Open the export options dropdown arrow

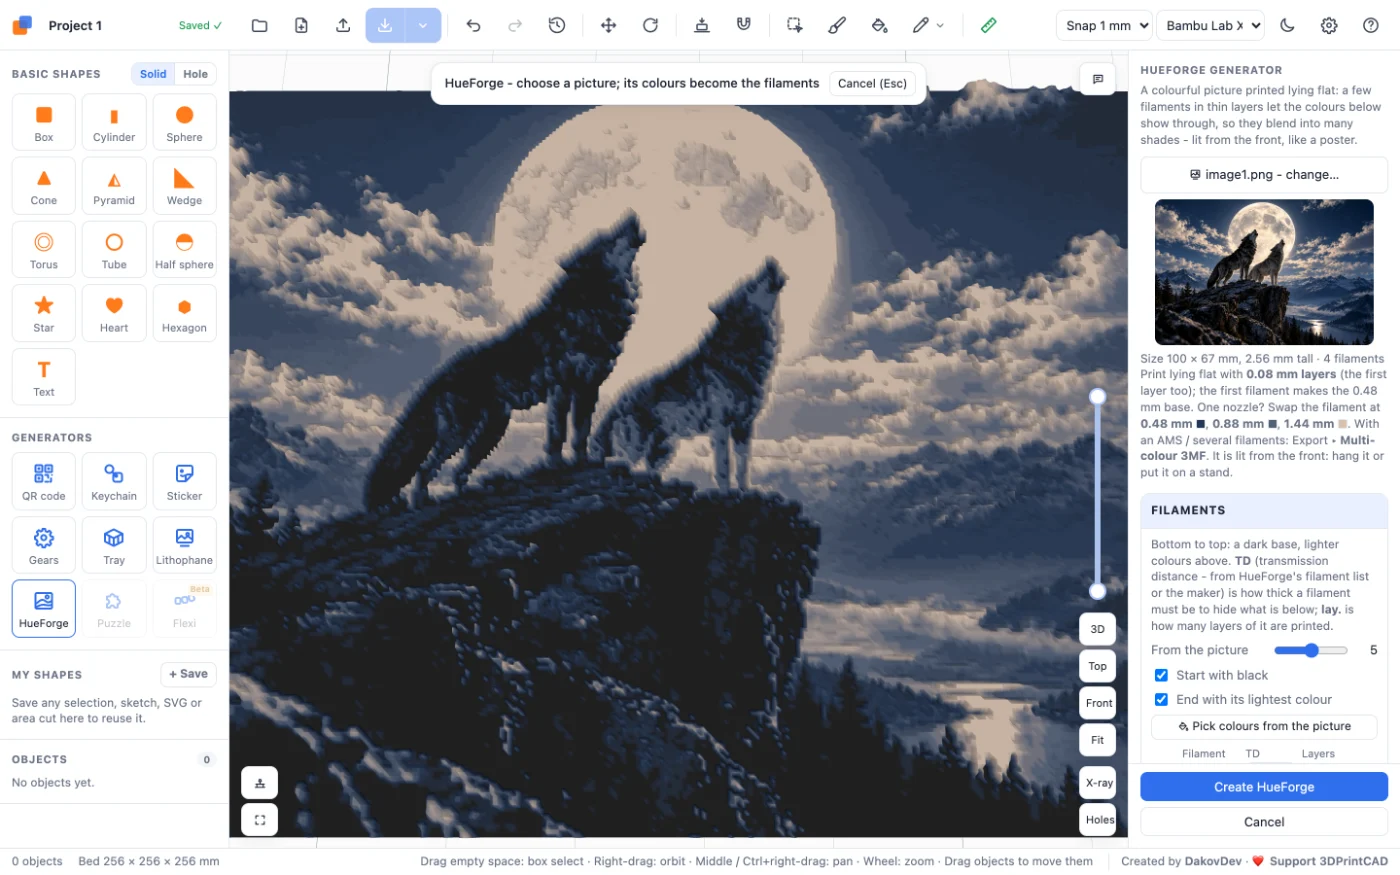click(x=423, y=25)
